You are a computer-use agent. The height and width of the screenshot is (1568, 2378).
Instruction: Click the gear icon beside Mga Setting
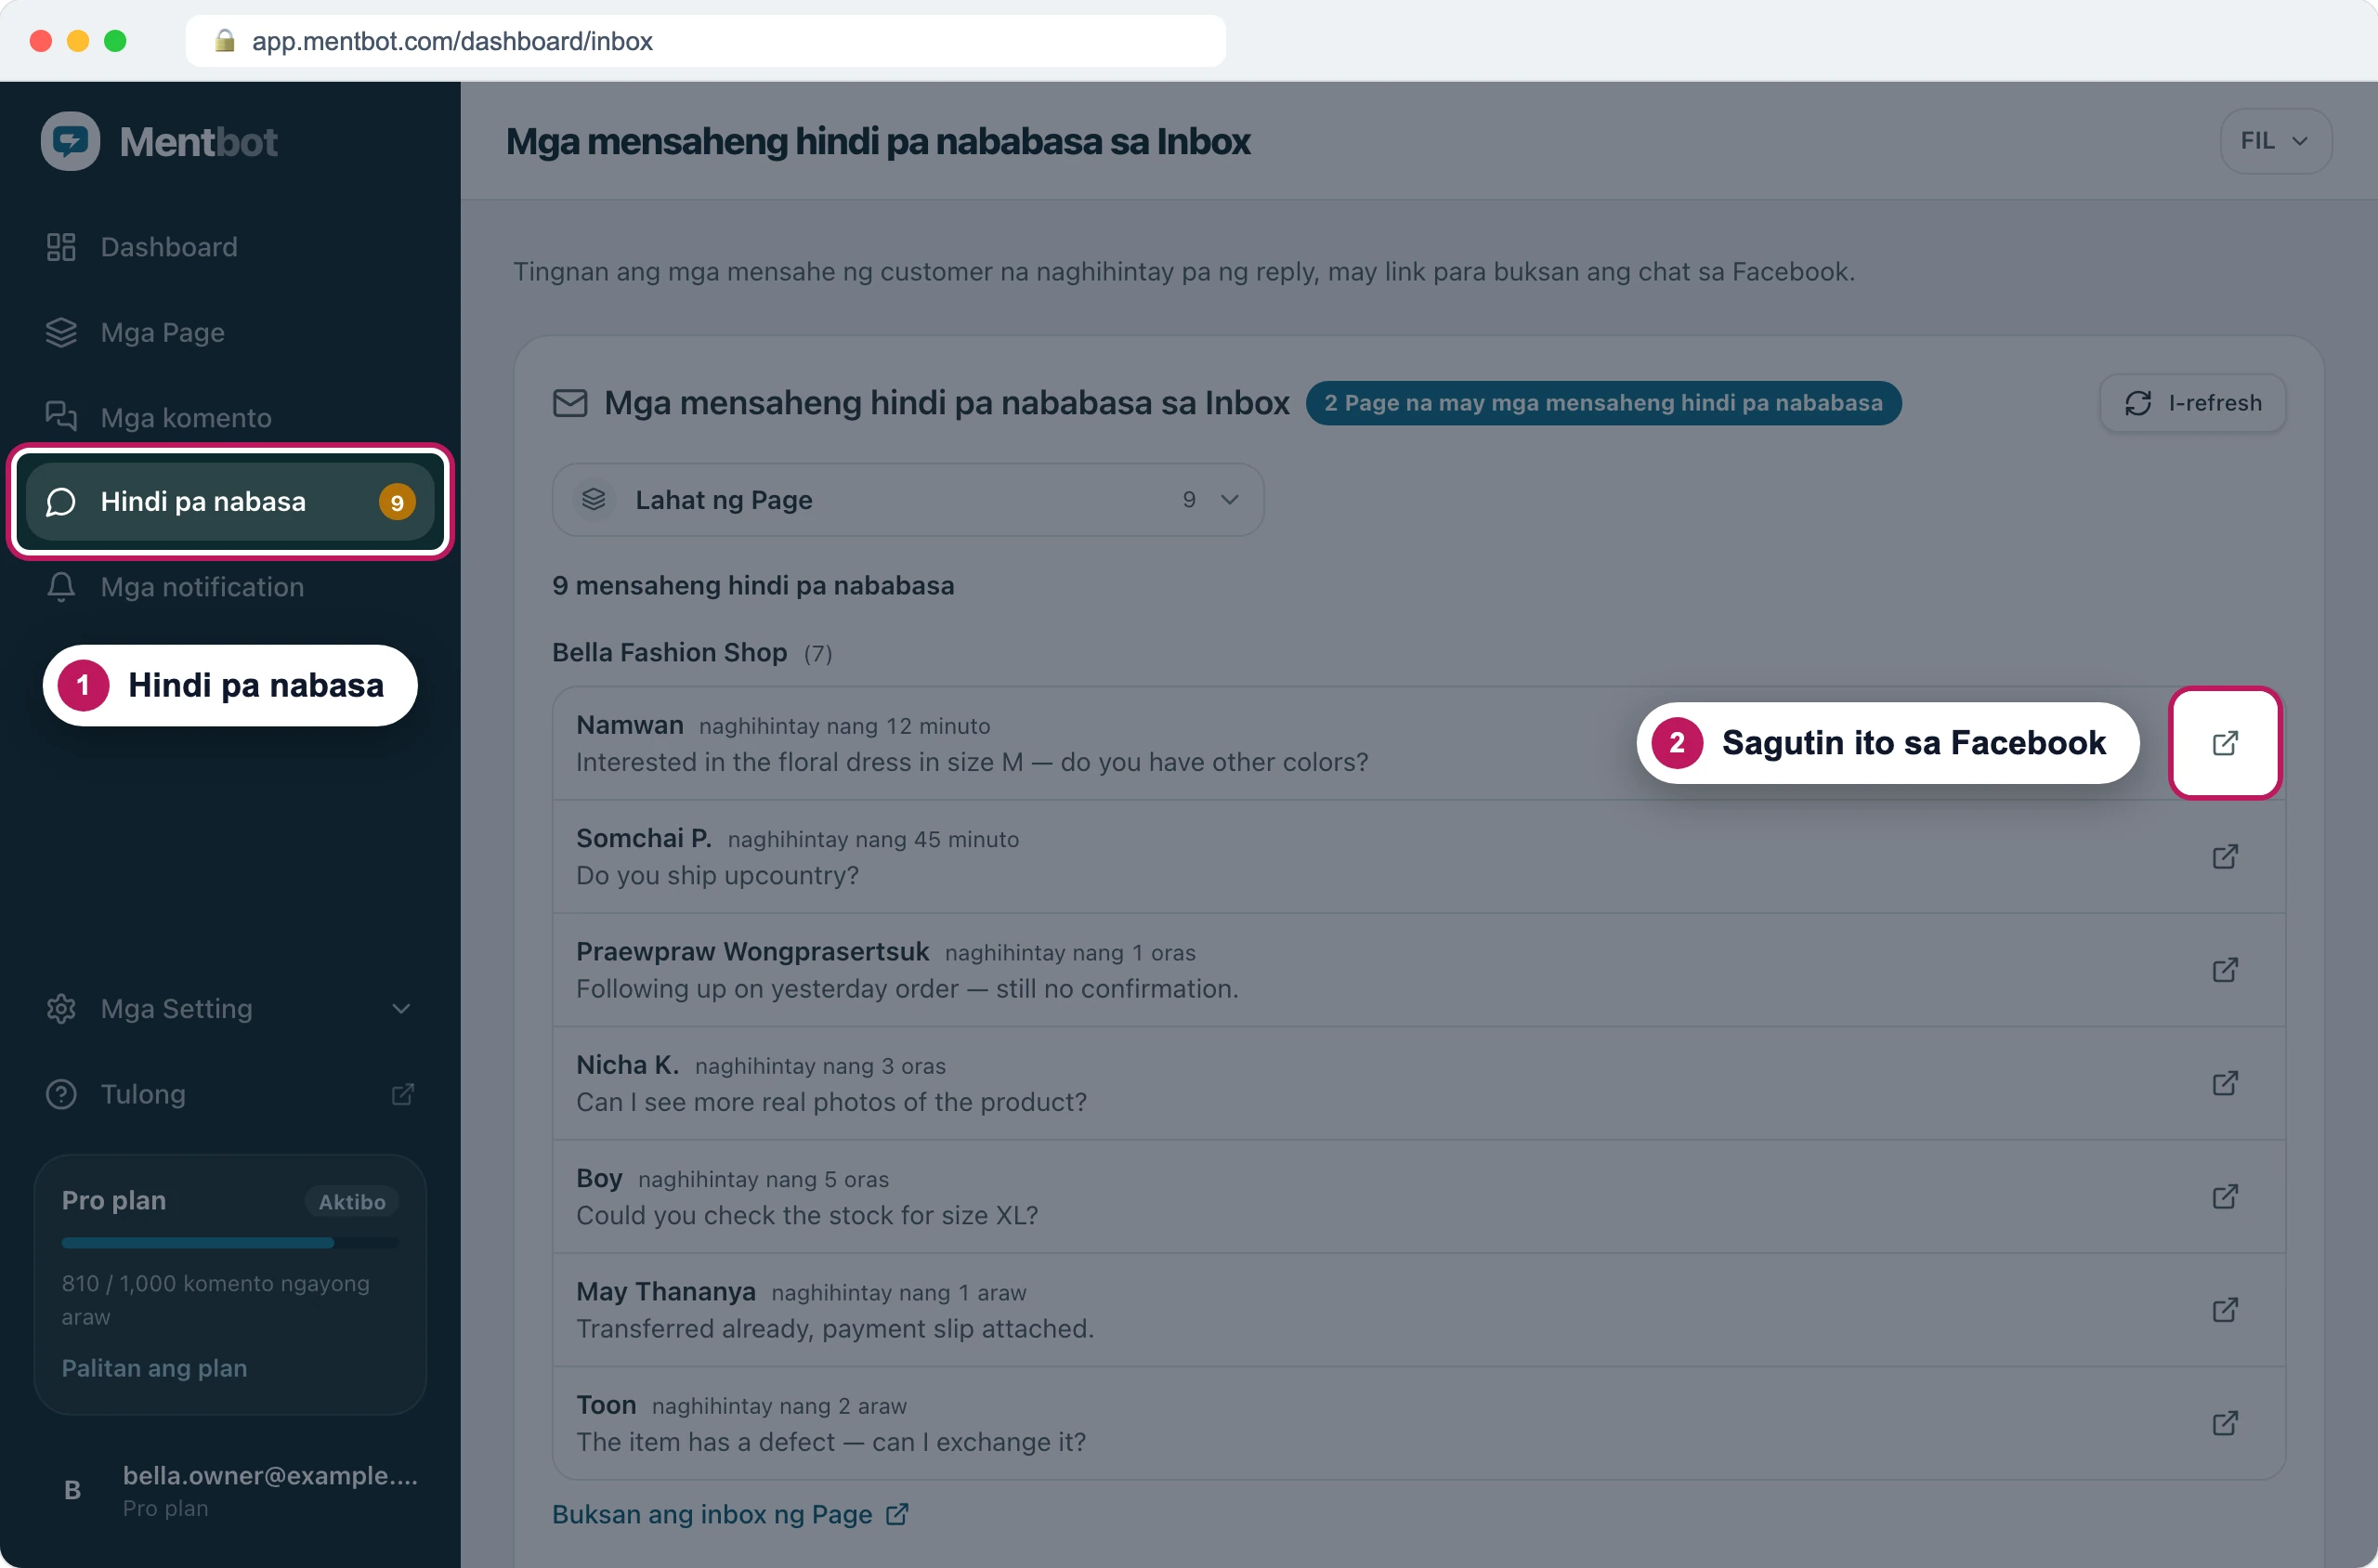(61, 1009)
